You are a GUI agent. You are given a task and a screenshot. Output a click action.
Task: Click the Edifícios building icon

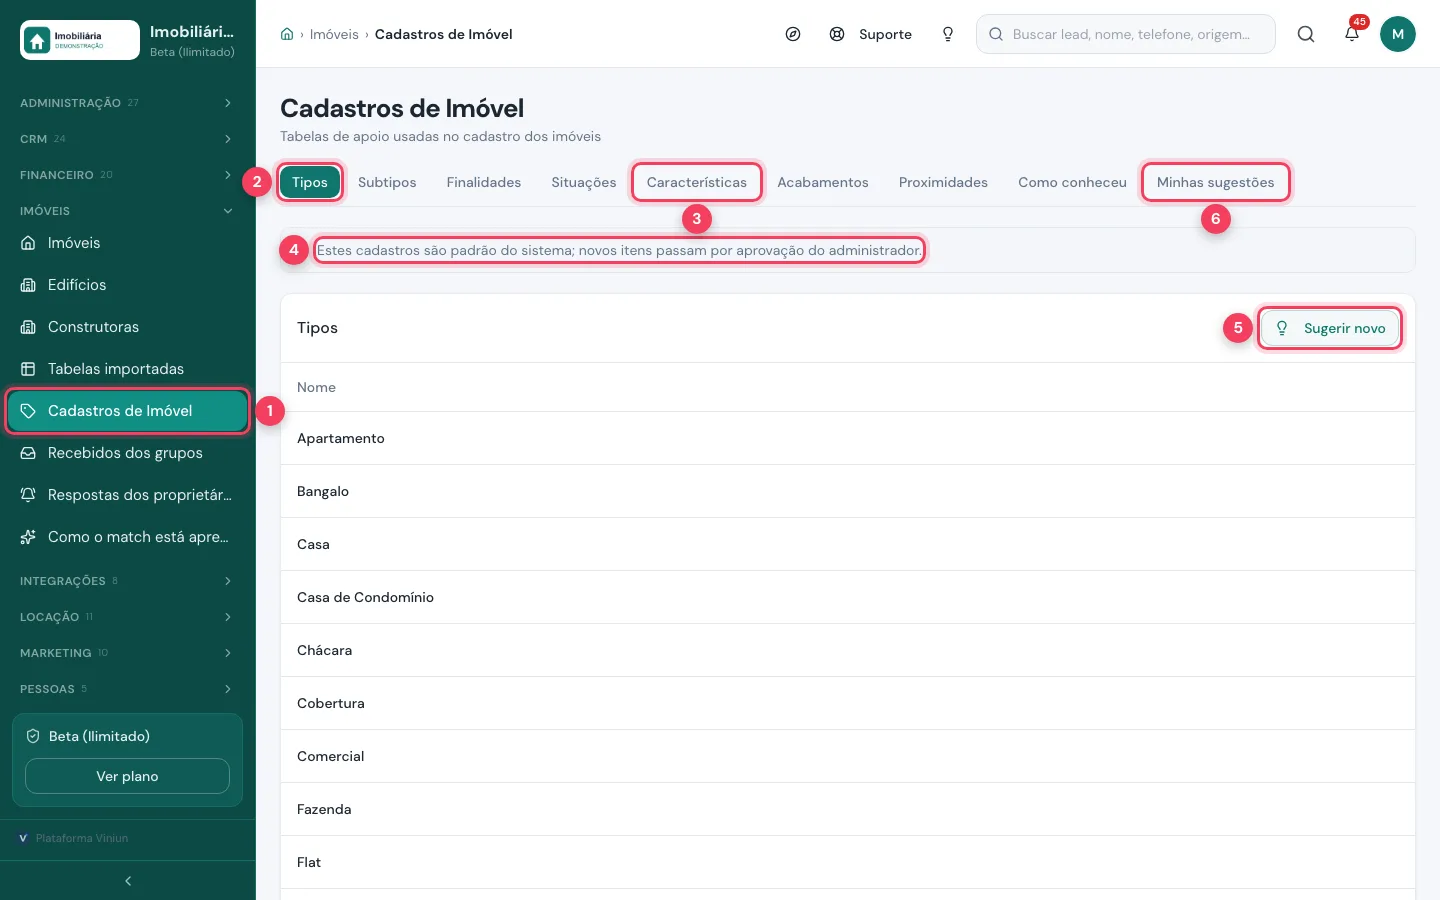click(28, 285)
